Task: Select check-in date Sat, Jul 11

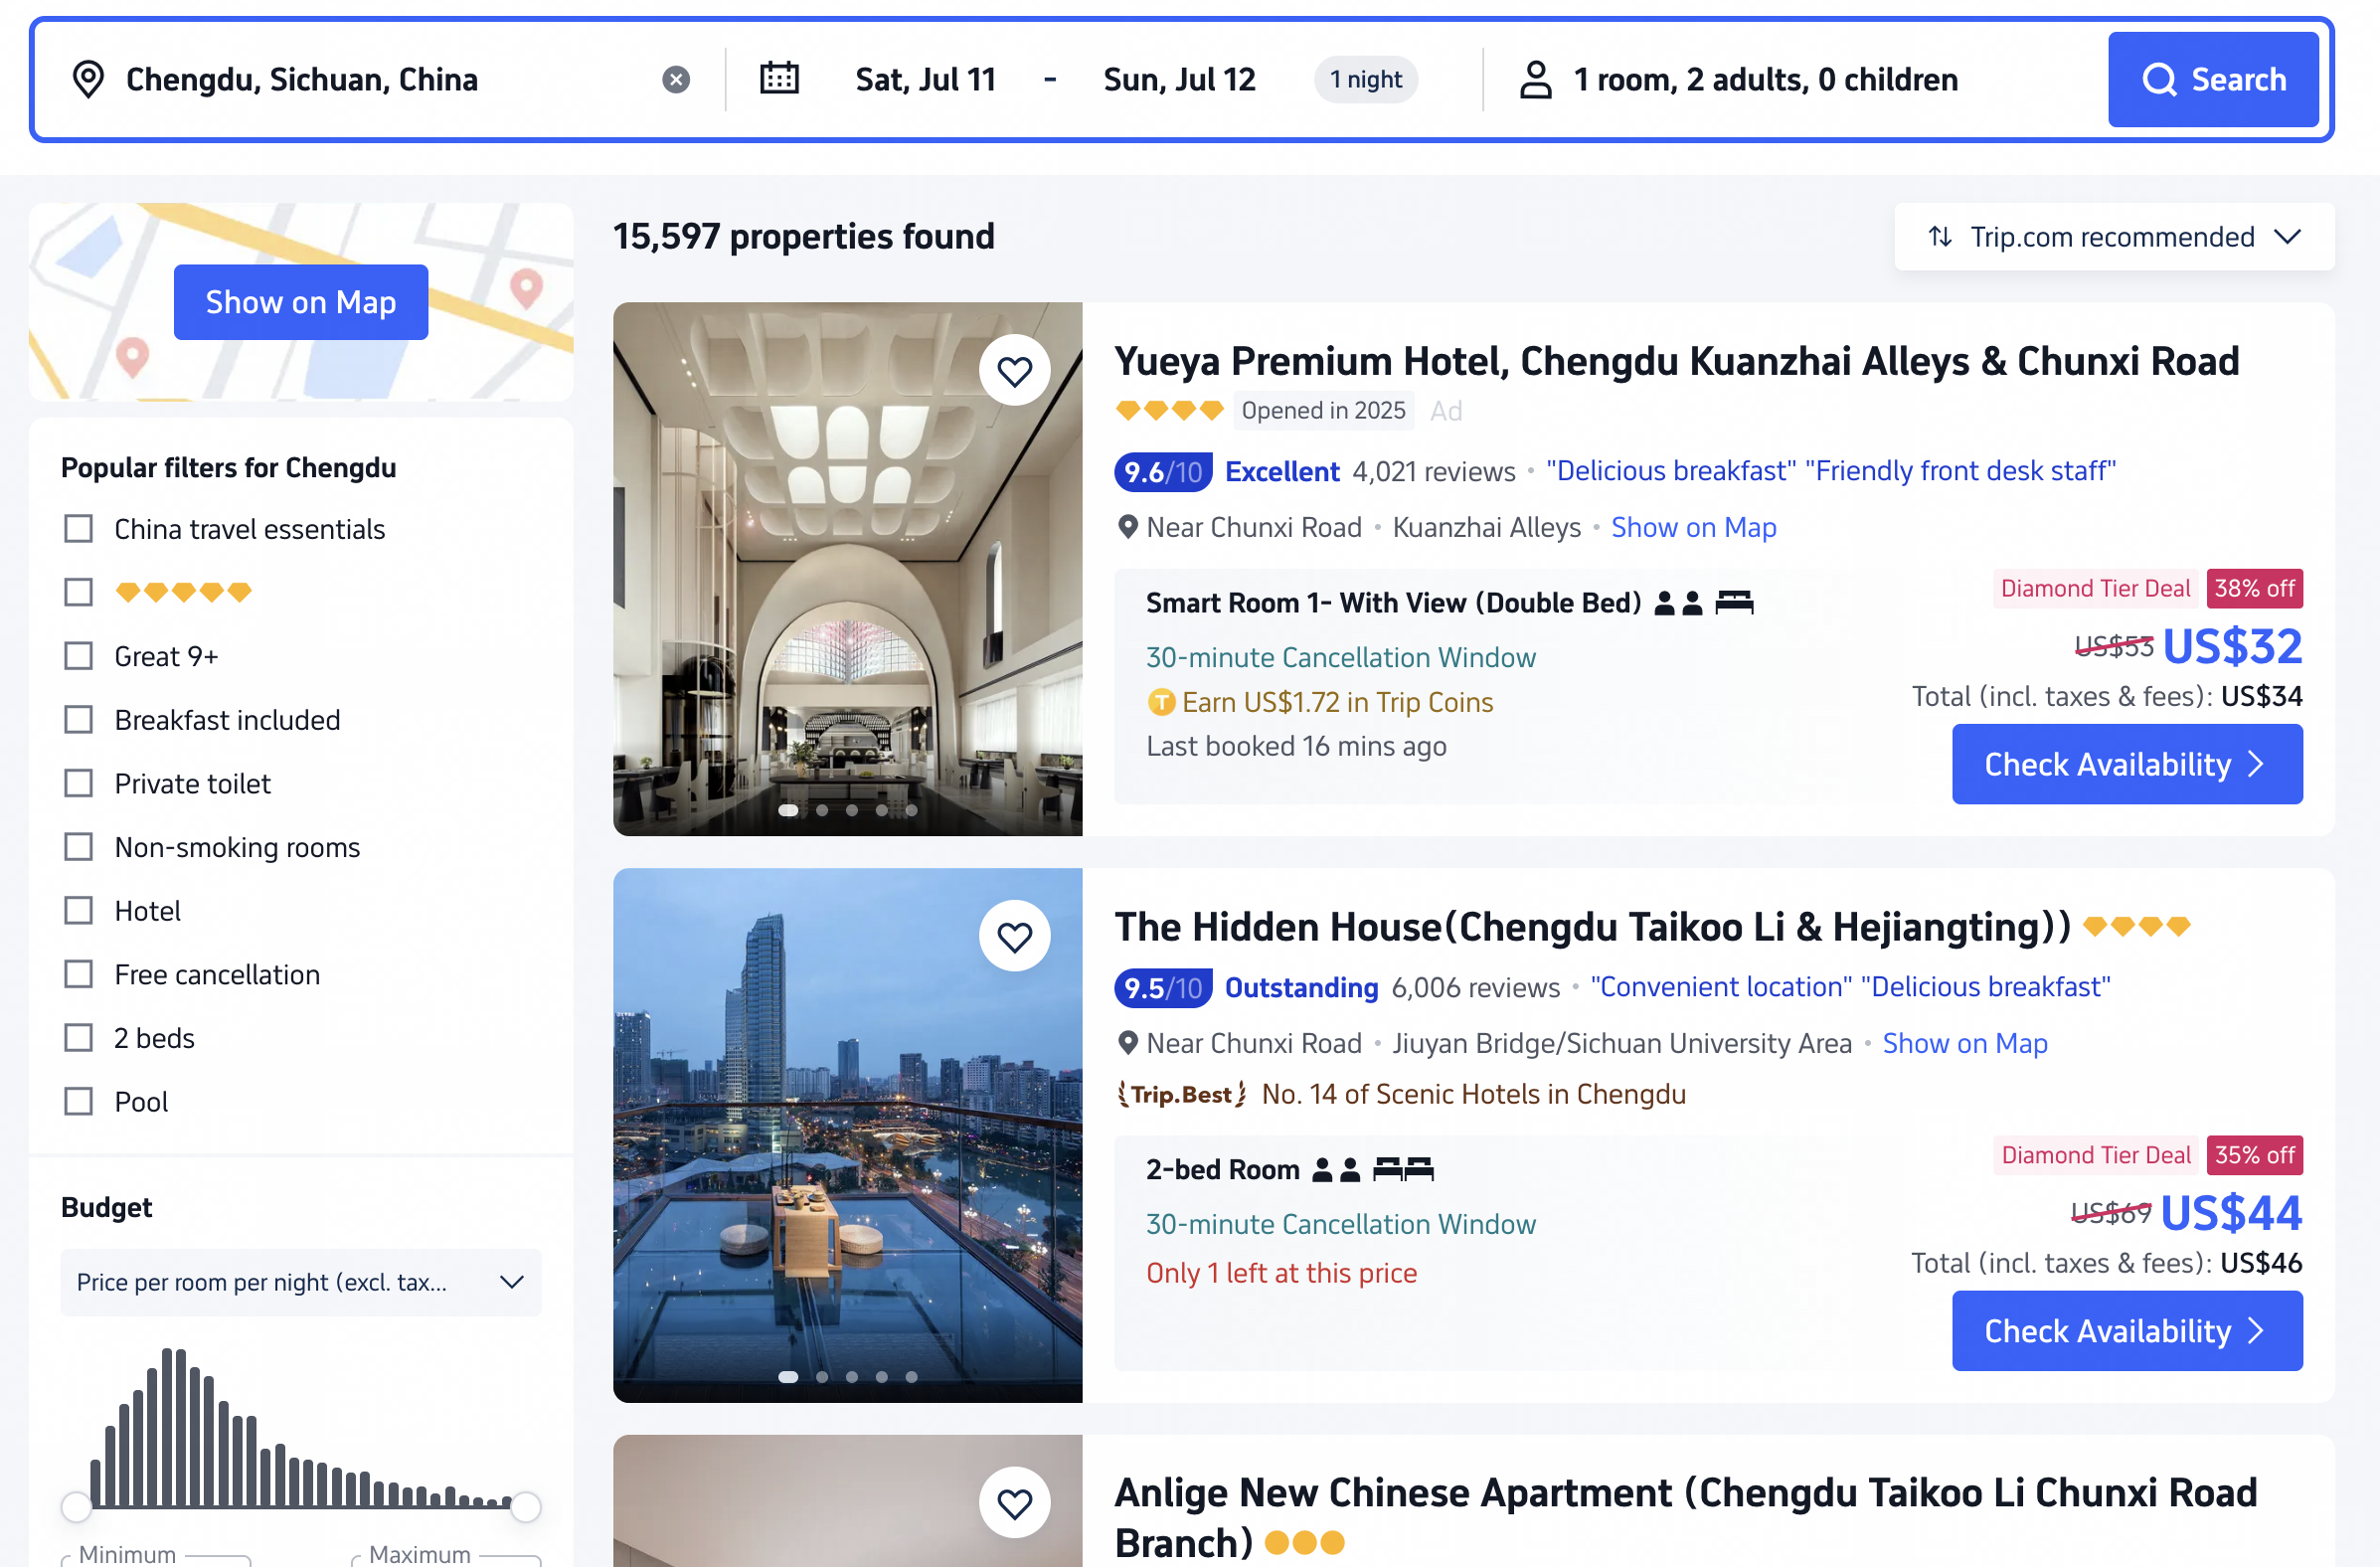Action: (926, 79)
